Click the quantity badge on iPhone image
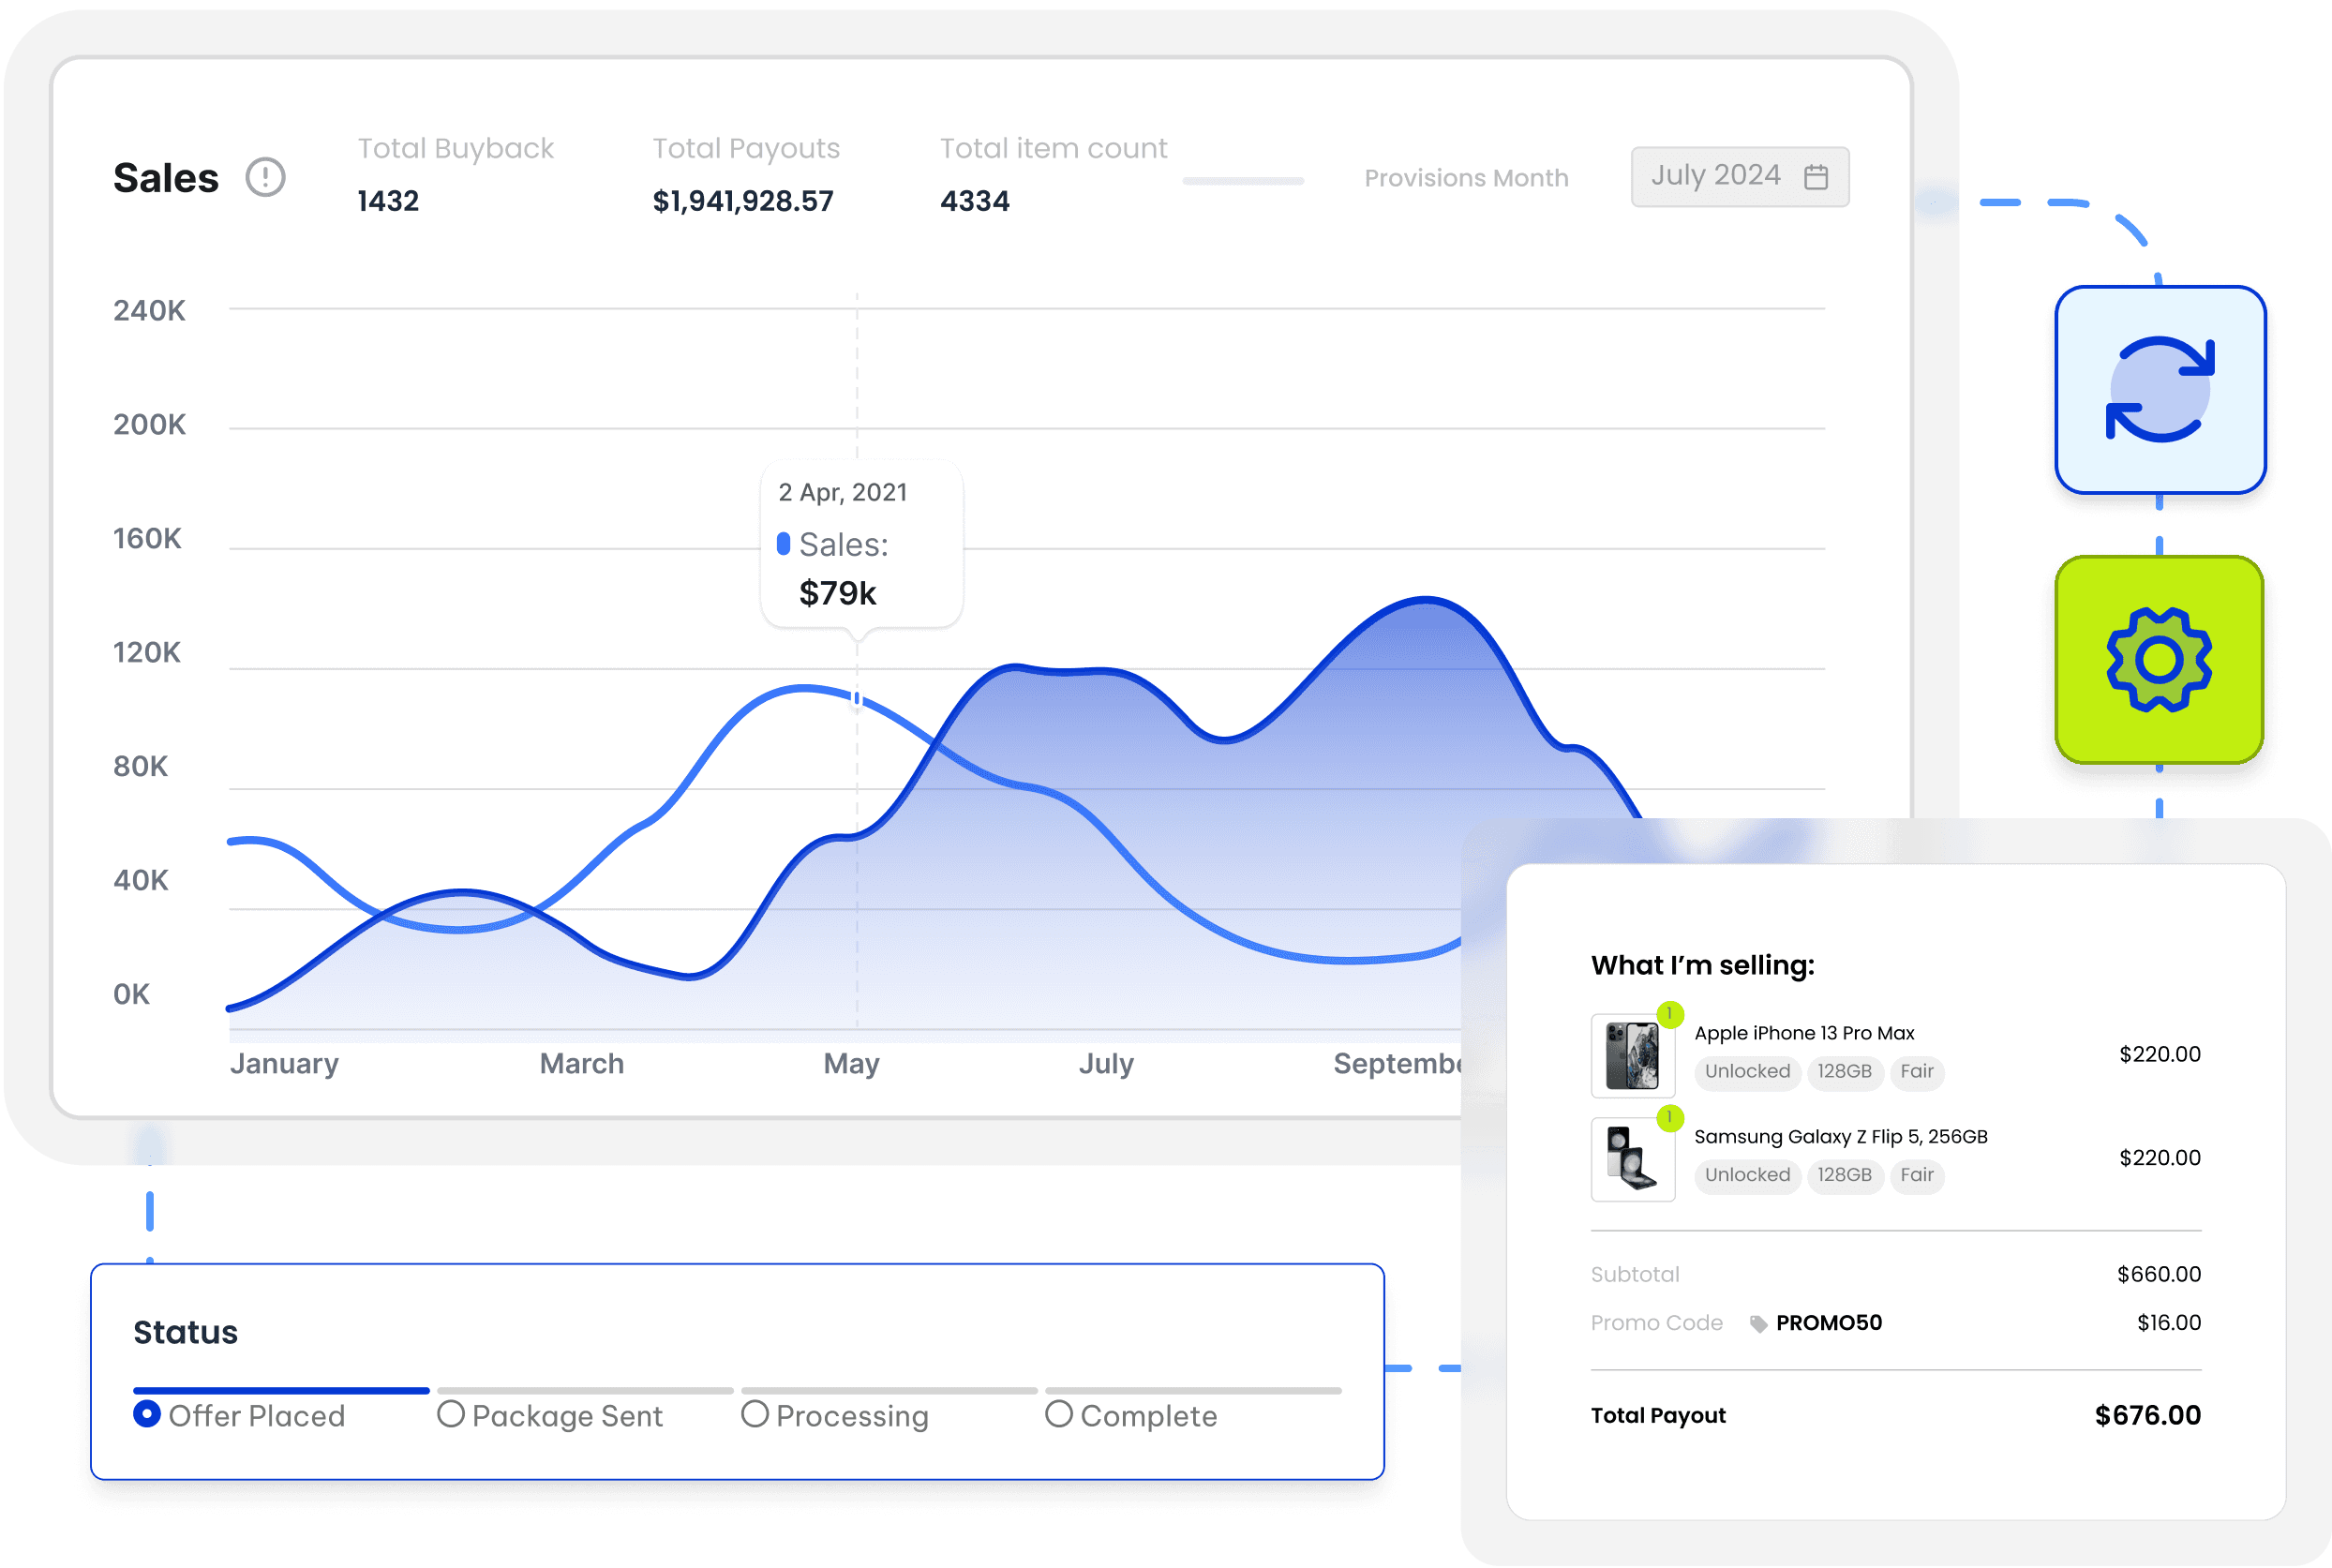2332x1568 pixels. (x=1669, y=1014)
